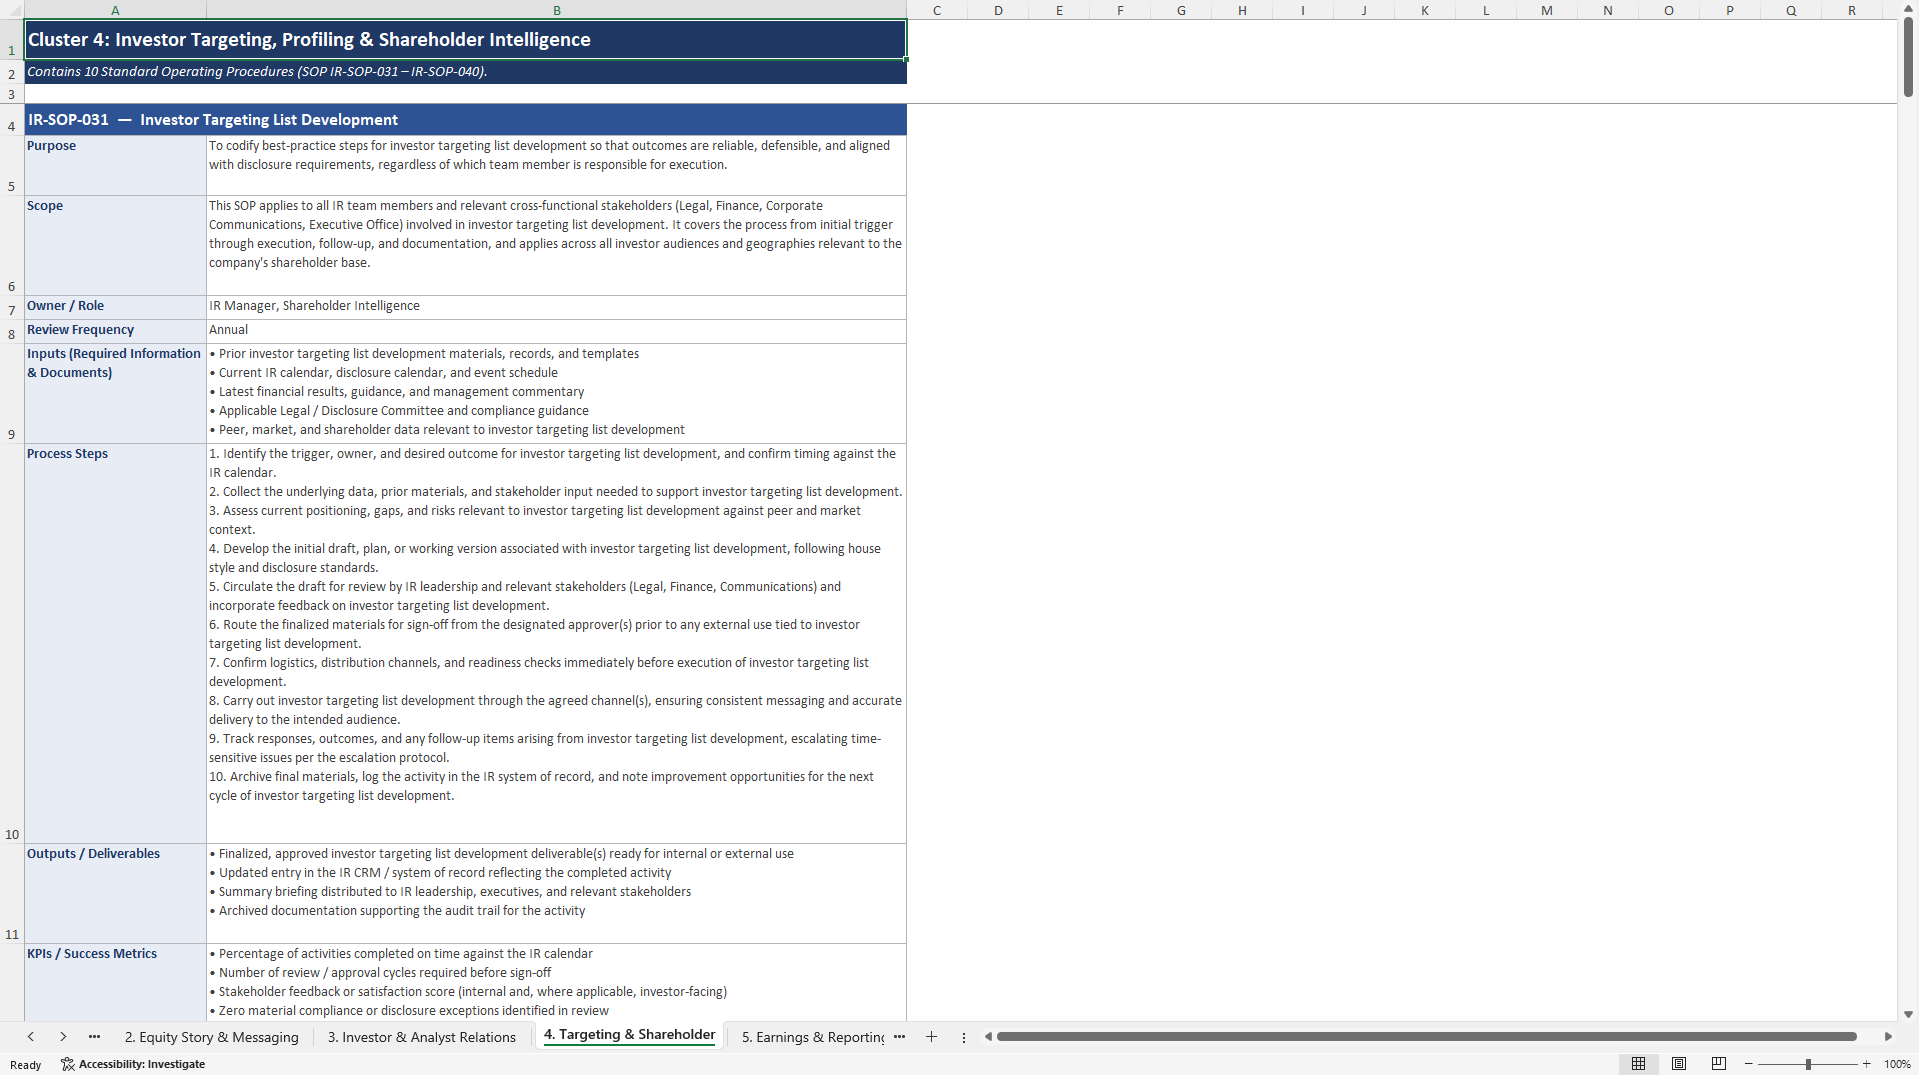The width and height of the screenshot is (1919, 1075).
Task: Add a new sheet with plus icon
Action: click(x=931, y=1037)
